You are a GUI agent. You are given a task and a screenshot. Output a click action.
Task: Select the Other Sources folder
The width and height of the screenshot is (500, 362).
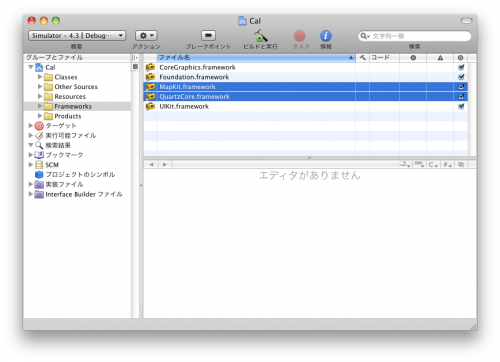49,87
